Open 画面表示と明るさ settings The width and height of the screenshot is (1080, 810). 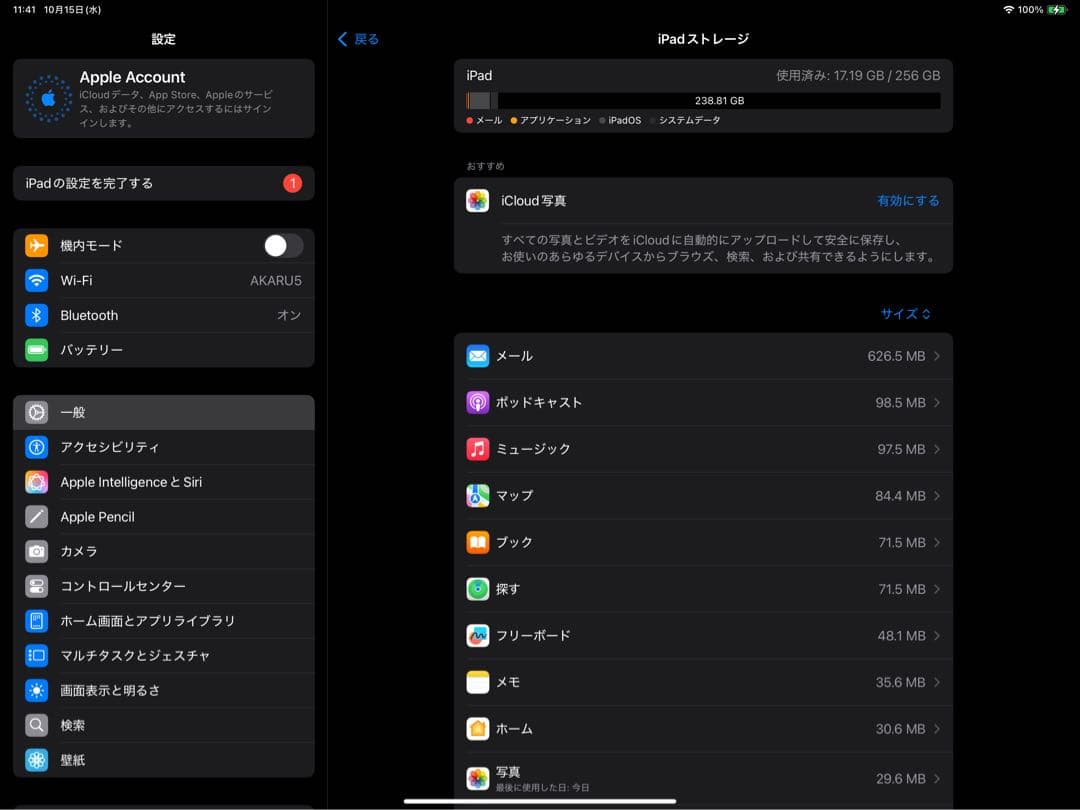[163, 690]
